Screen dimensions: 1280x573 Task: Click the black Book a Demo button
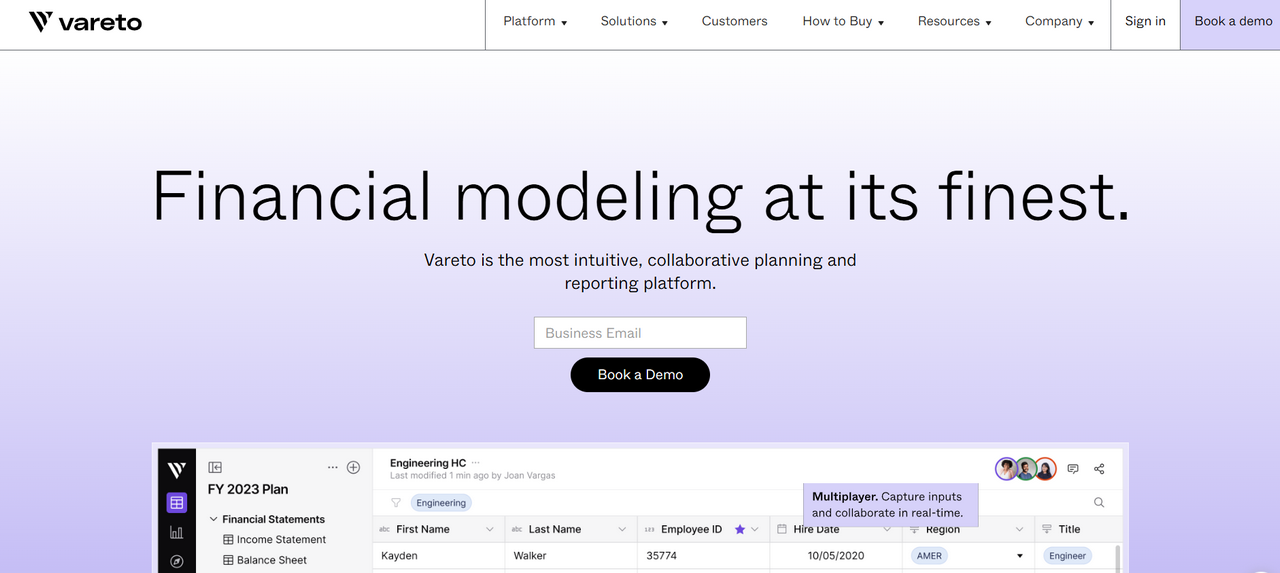click(640, 375)
